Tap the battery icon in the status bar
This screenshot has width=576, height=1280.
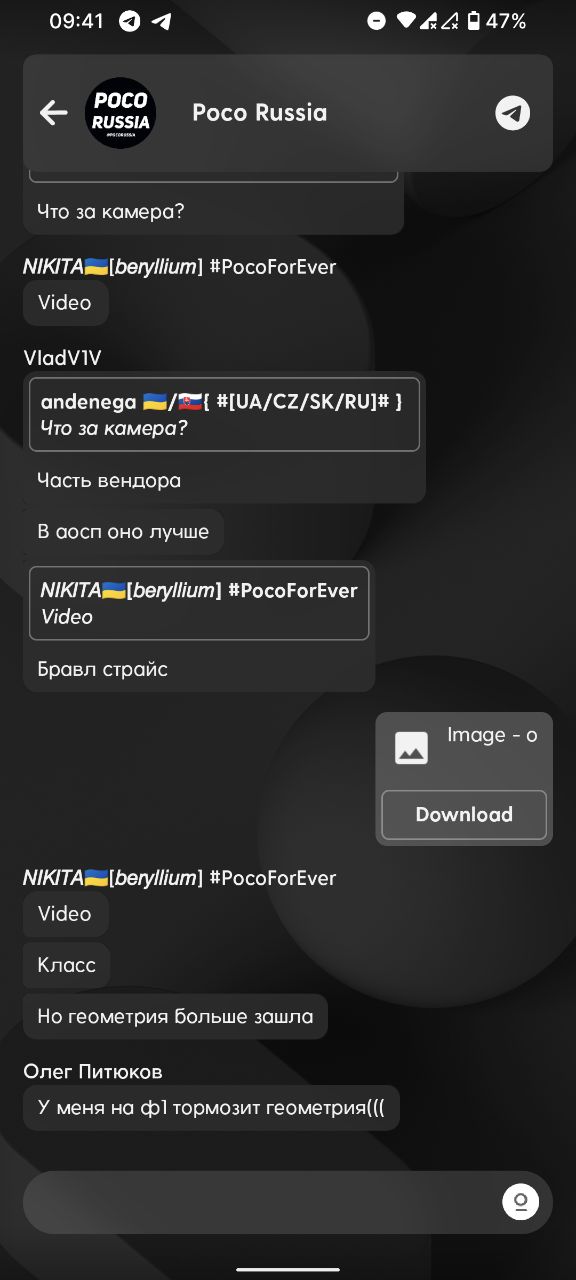pyautogui.click(x=474, y=21)
